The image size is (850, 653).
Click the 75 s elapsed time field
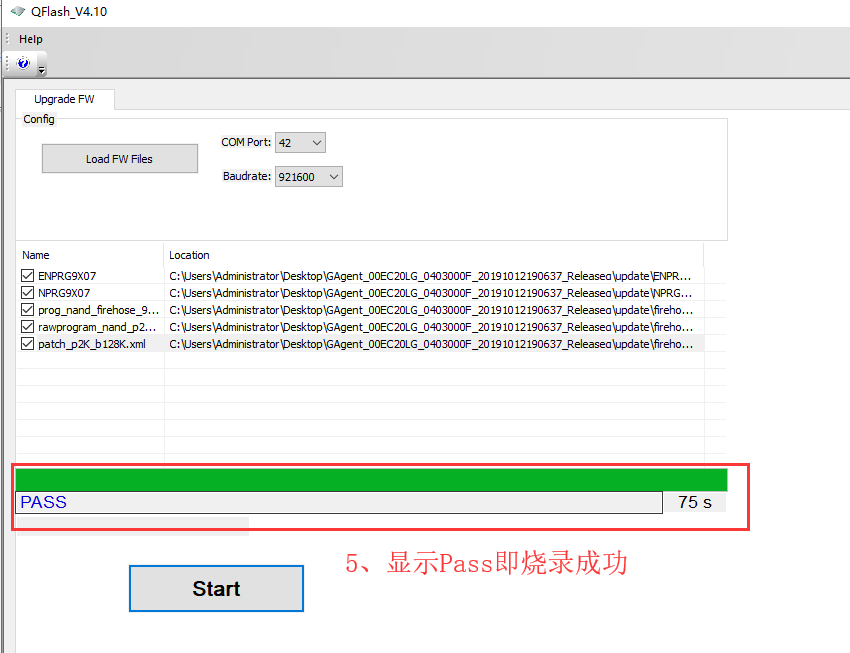(694, 502)
